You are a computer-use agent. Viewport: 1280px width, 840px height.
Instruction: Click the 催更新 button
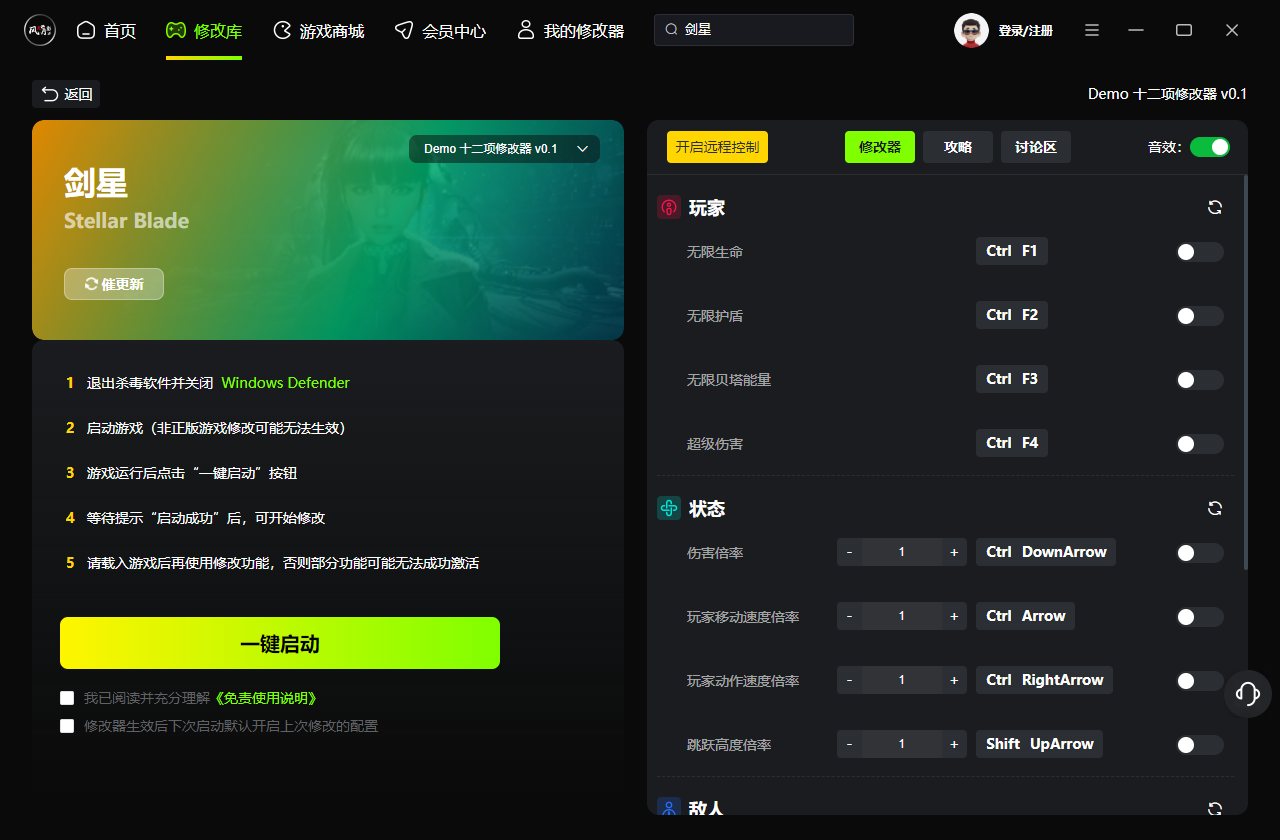[x=114, y=284]
